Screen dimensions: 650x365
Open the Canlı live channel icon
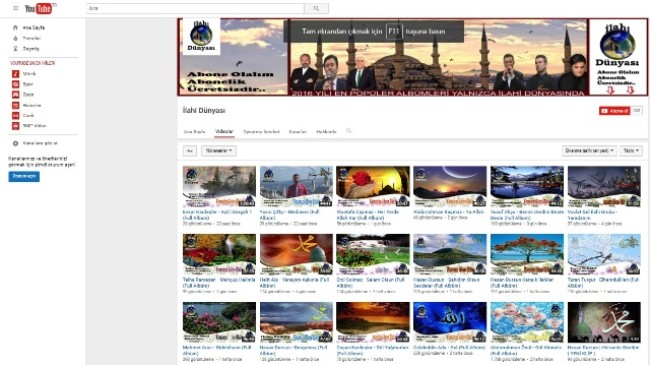point(15,115)
